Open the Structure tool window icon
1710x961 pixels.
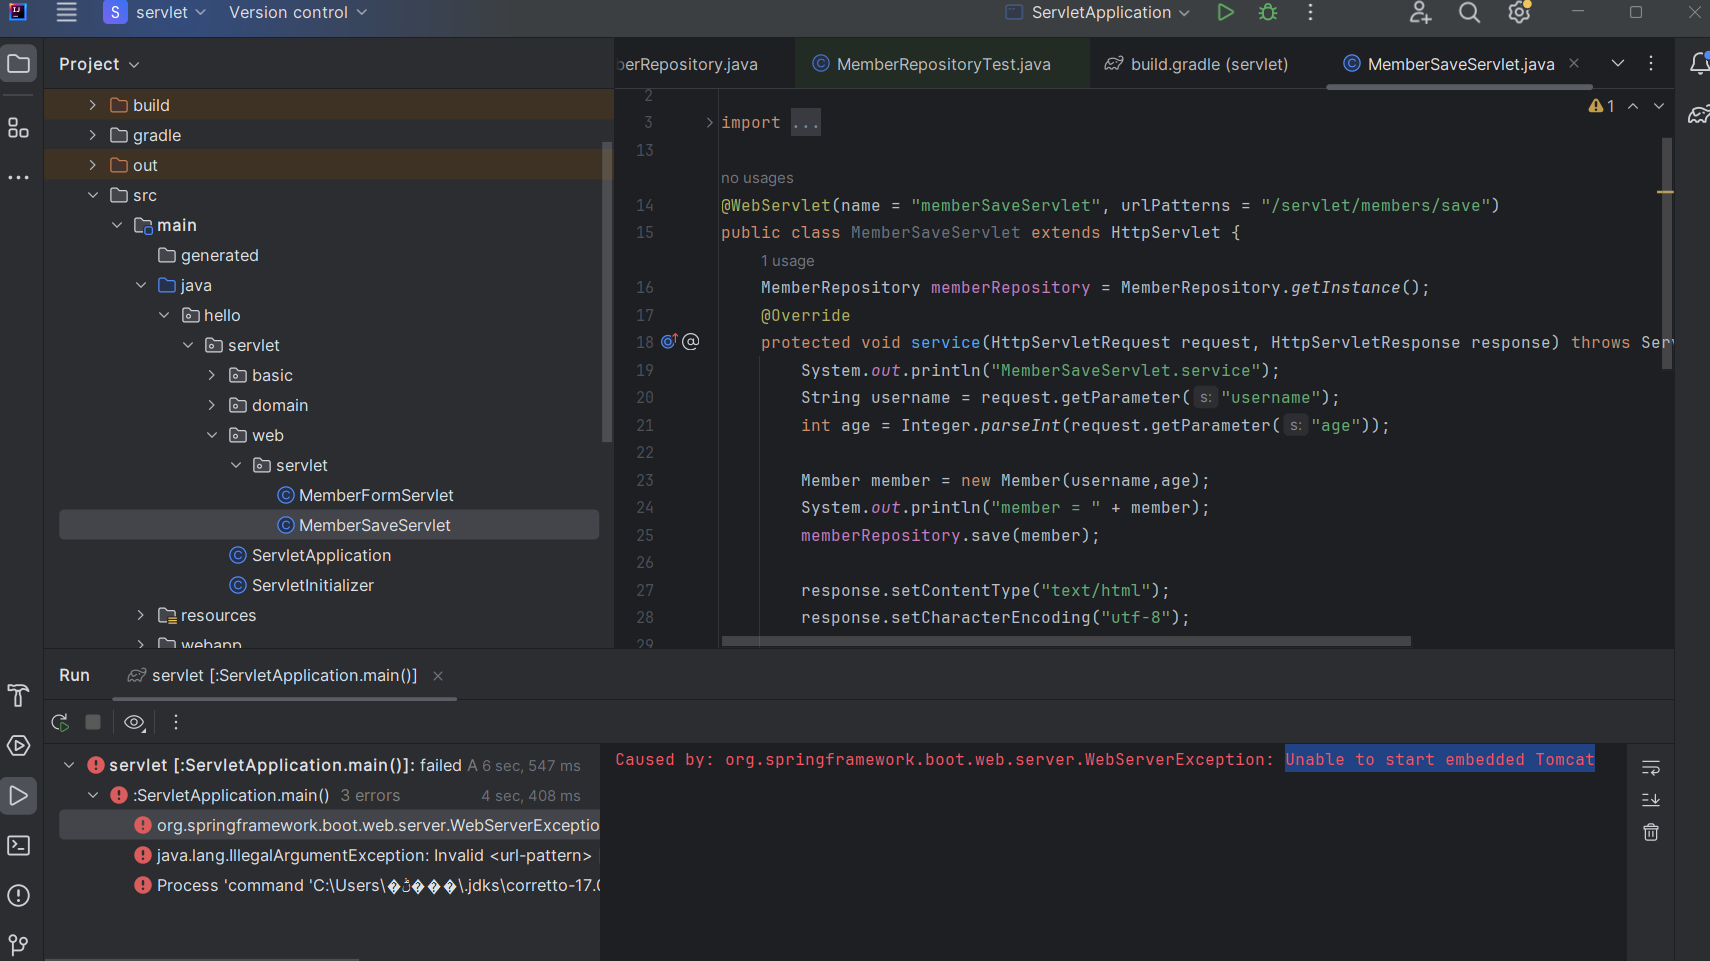click(18, 128)
